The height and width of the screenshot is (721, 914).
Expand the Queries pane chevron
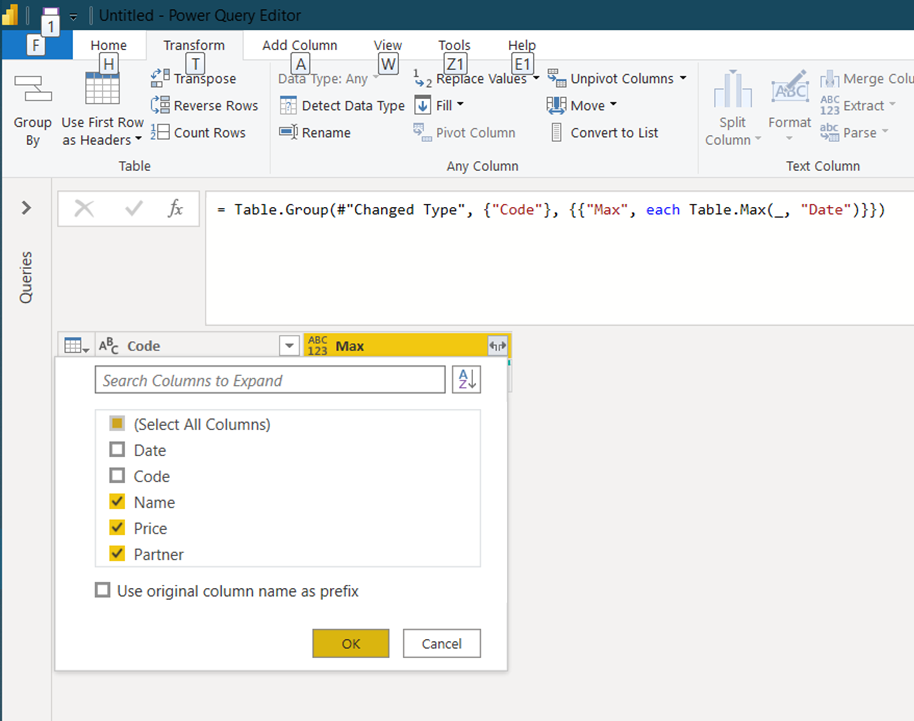pyautogui.click(x=26, y=208)
